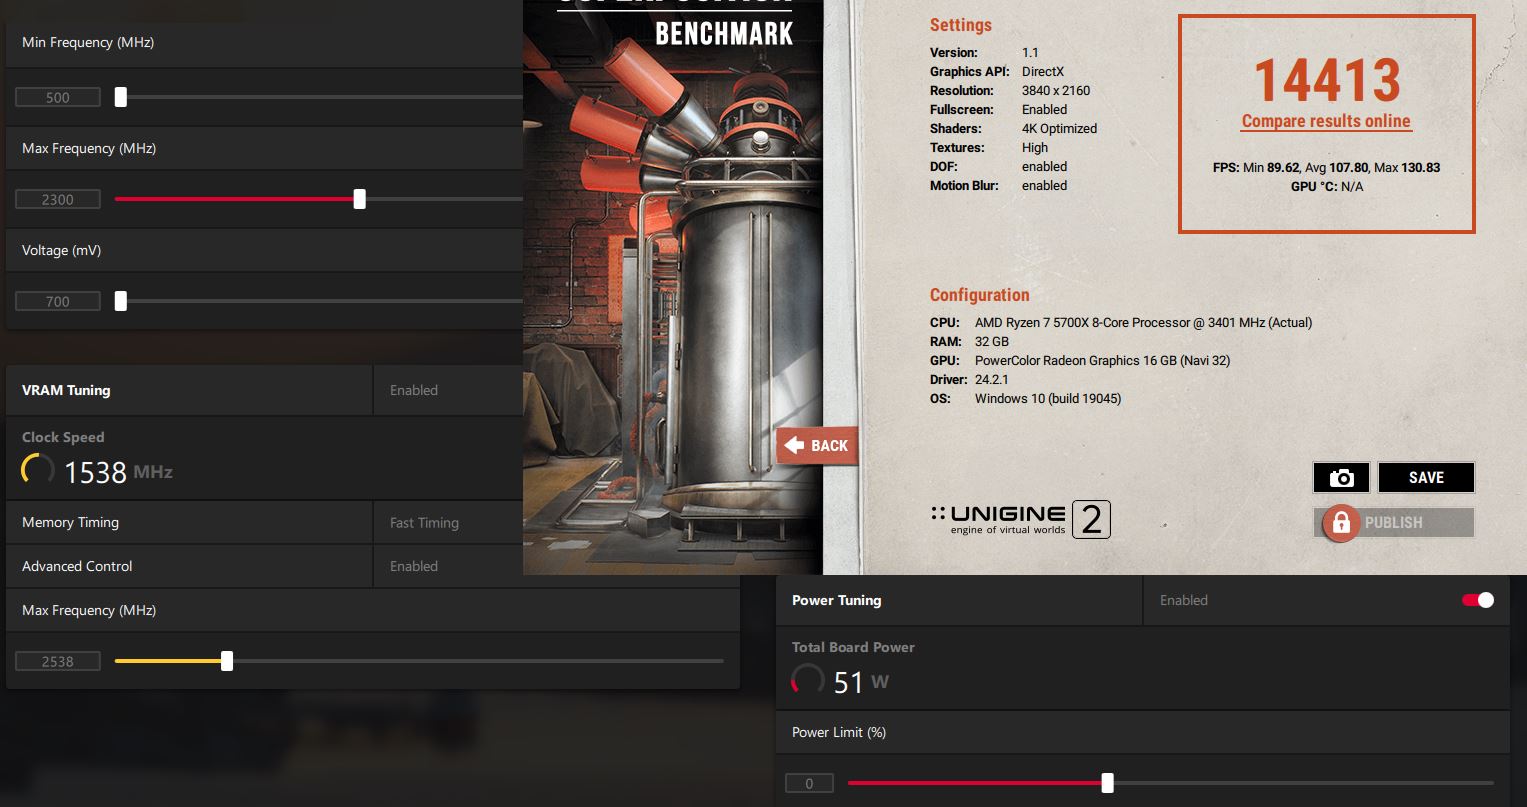
Task: Click the Version value 1.1
Action: tap(1030, 52)
